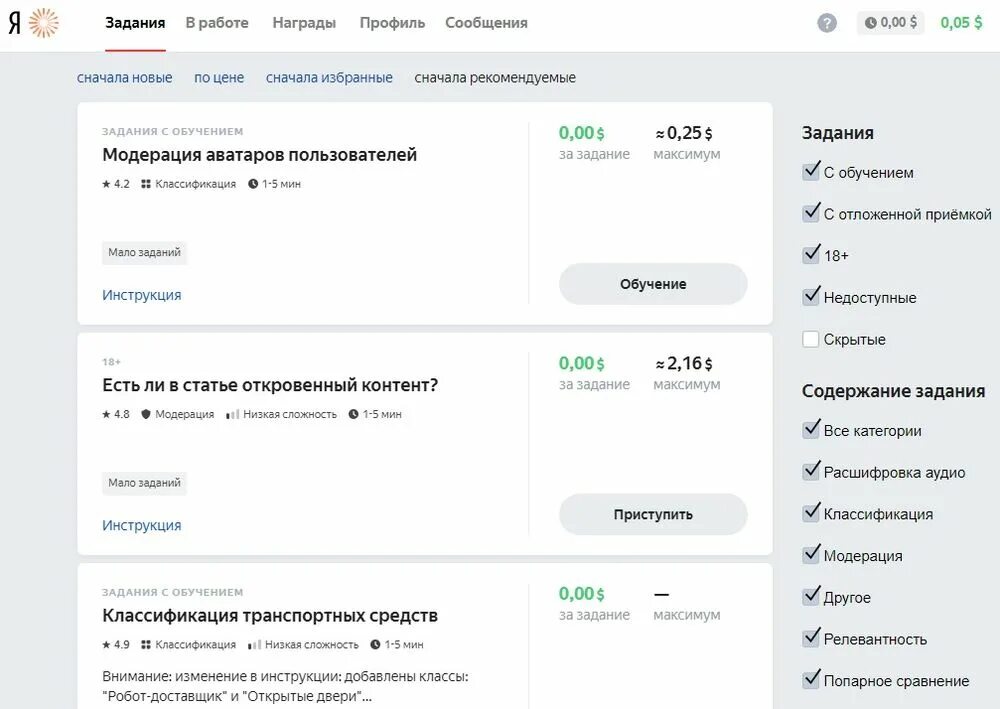Sort by сначала новые
Image resolution: width=1000 pixels, height=709 pixels.
(124, 78)
